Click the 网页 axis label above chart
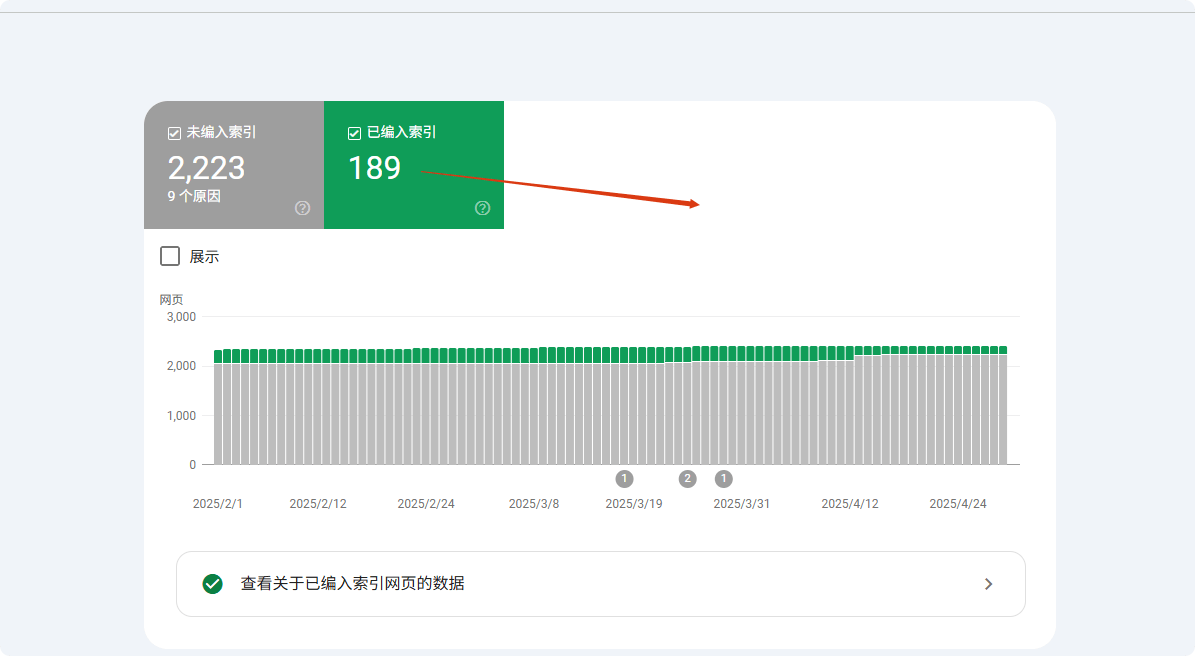 (x=168, y=299)
